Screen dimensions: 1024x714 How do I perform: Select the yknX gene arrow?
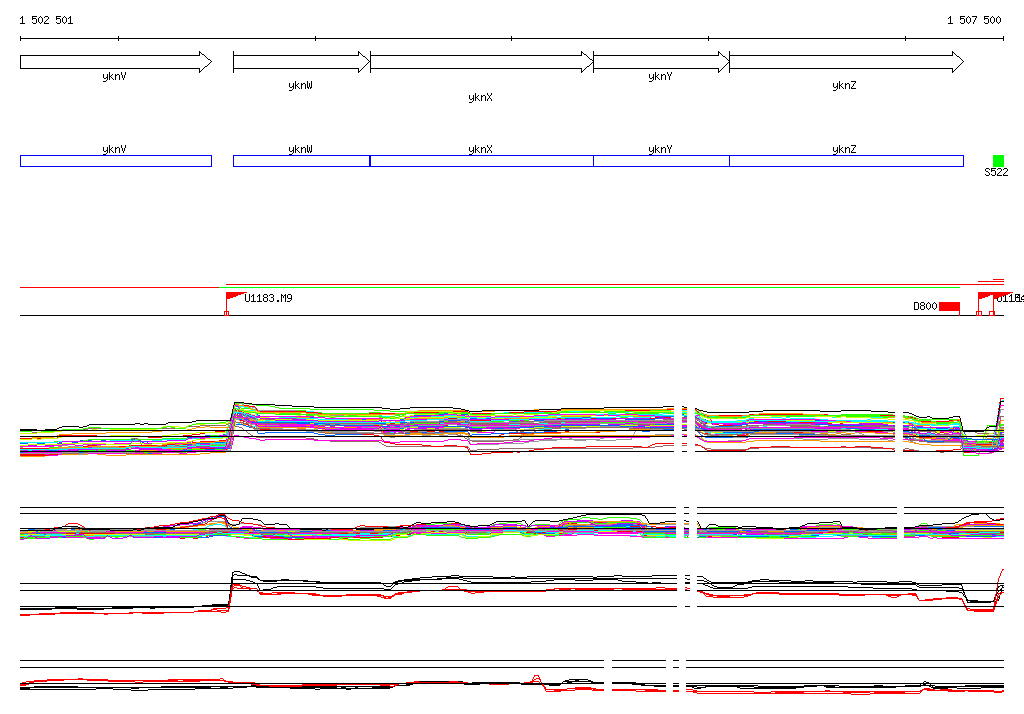pos(482,62)
